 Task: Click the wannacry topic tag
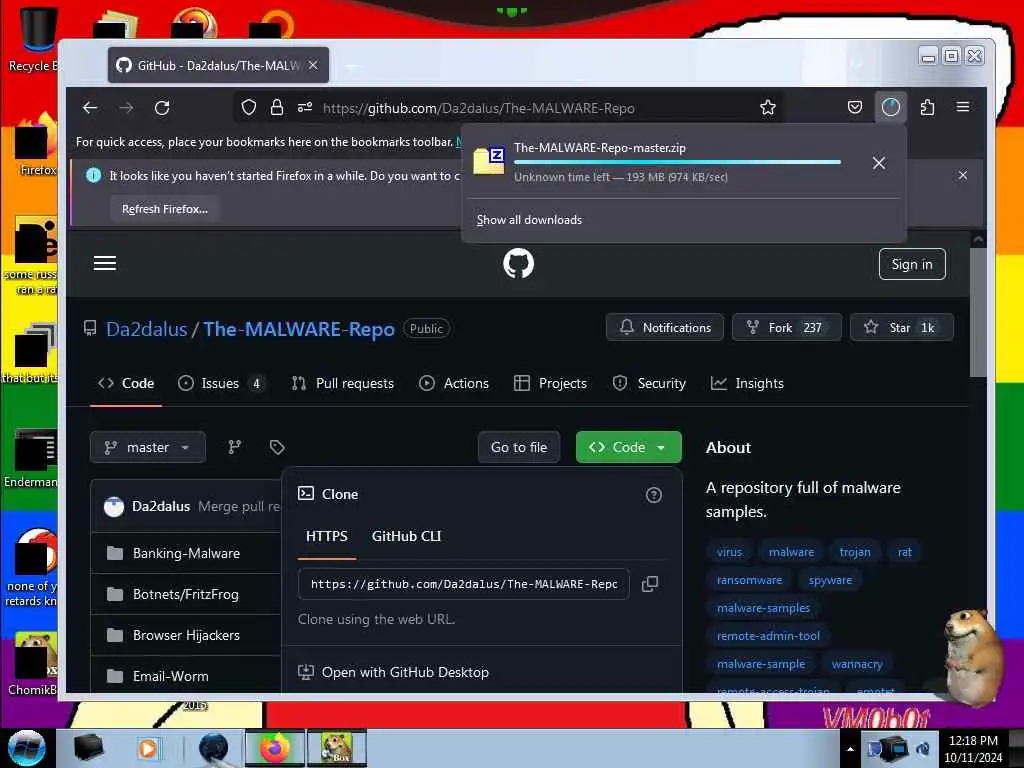pos(857,664)
